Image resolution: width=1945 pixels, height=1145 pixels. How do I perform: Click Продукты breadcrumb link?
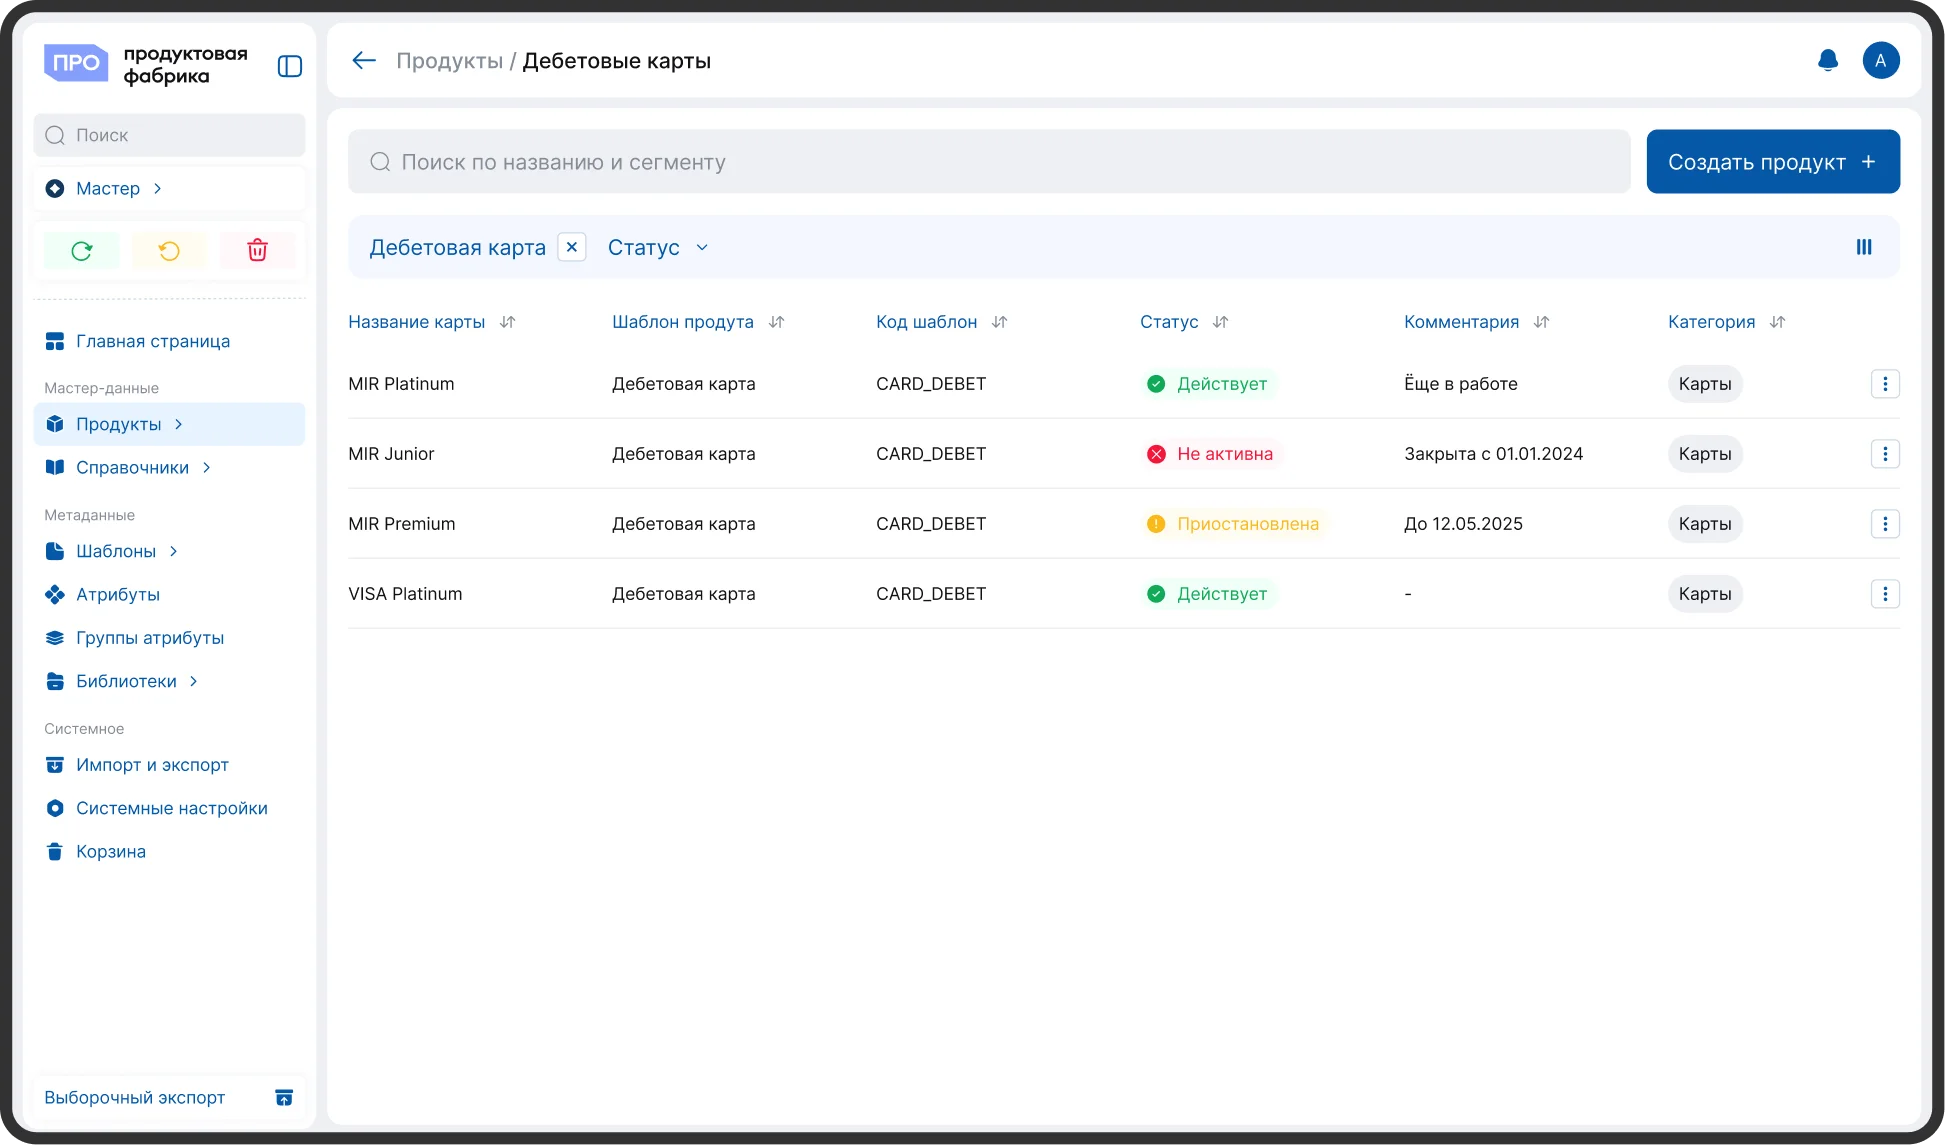[450, 61]
